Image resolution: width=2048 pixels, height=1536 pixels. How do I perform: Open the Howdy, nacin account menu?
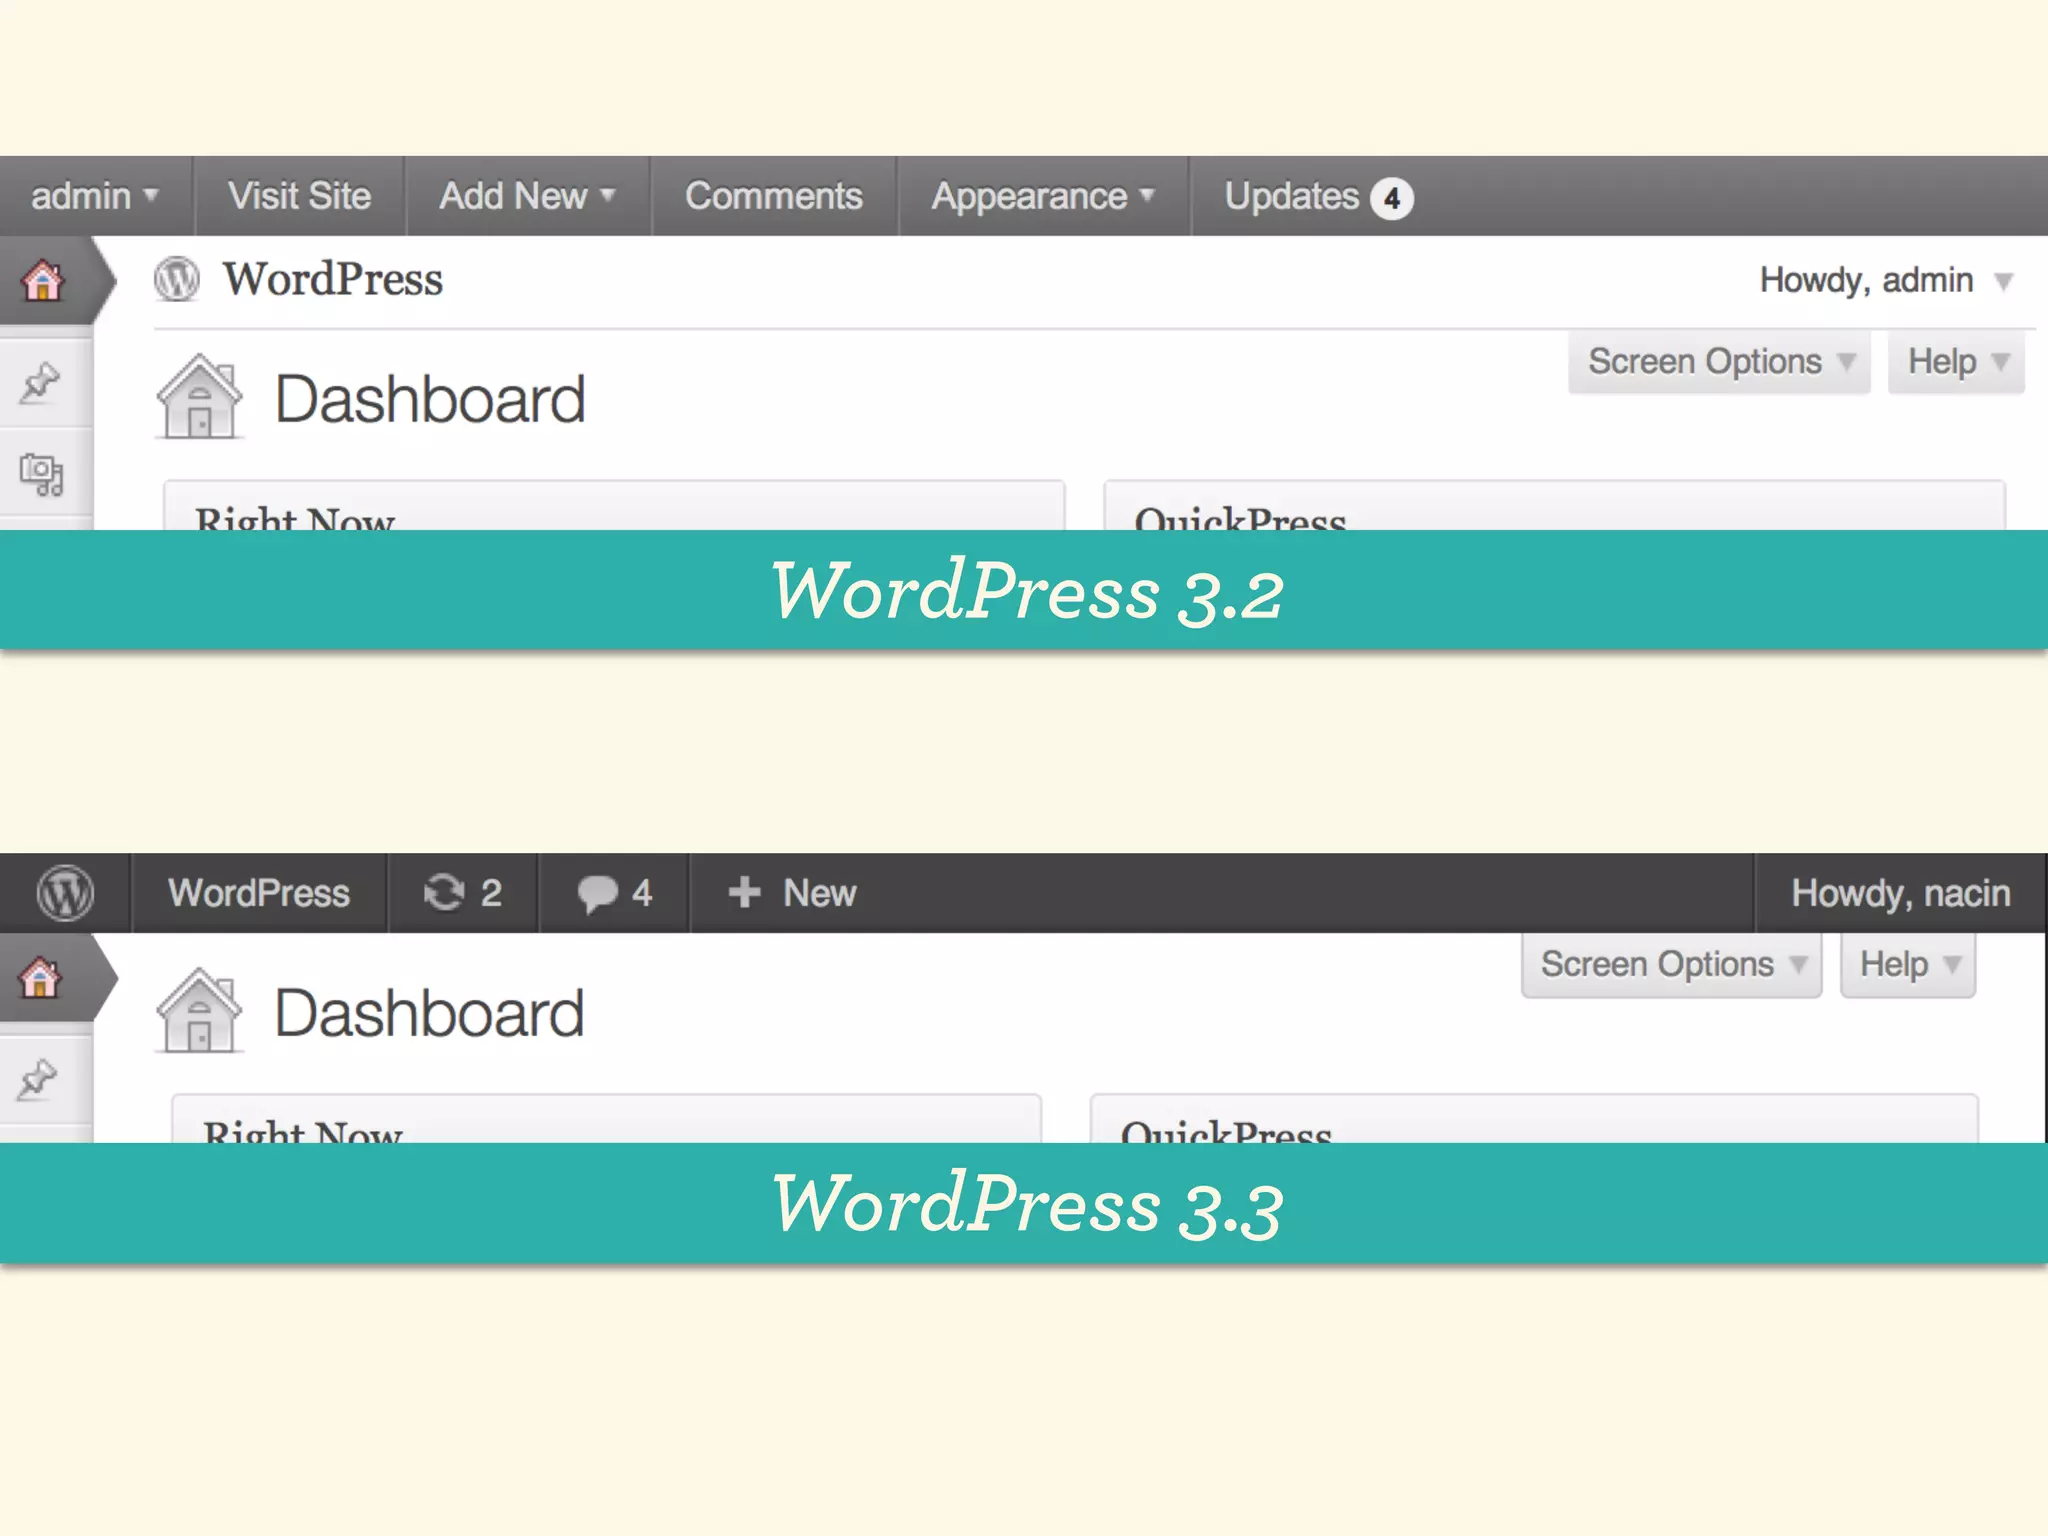pos(1900,893)
